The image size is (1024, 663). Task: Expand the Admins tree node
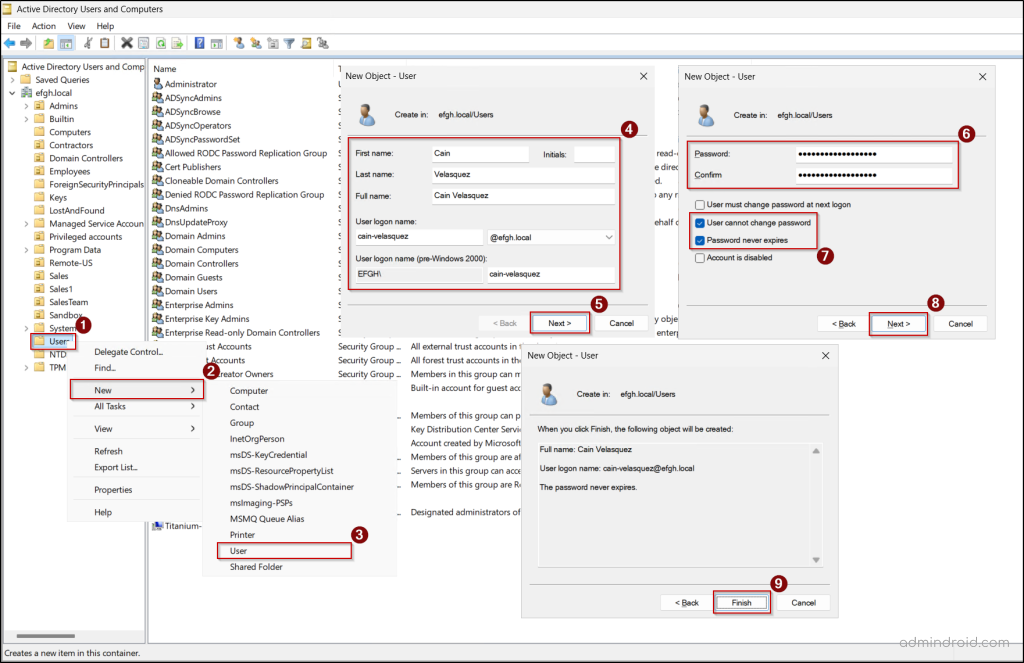[27, 106]
